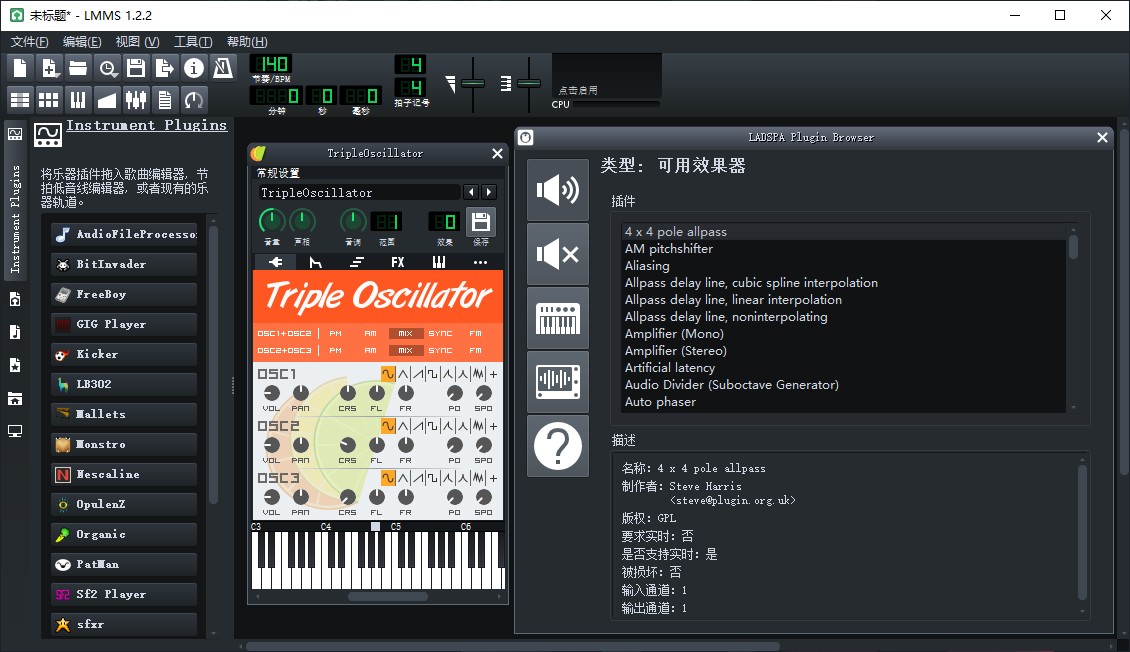This screenshot has width=1130, height=652.
Task: Select AM pitchshifter in plugin list
Action: pos(844,249)
